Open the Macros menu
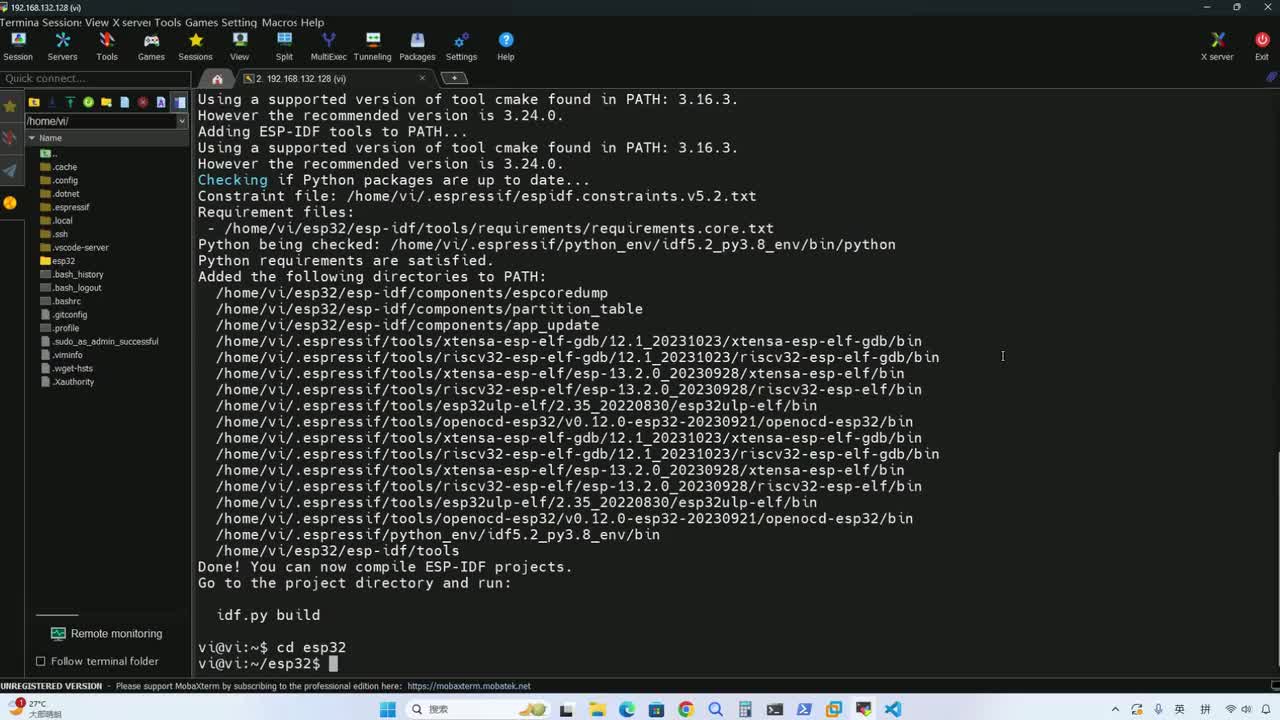Image resolution: width=1280 pixels, height=720 pixels. [278, 22]
